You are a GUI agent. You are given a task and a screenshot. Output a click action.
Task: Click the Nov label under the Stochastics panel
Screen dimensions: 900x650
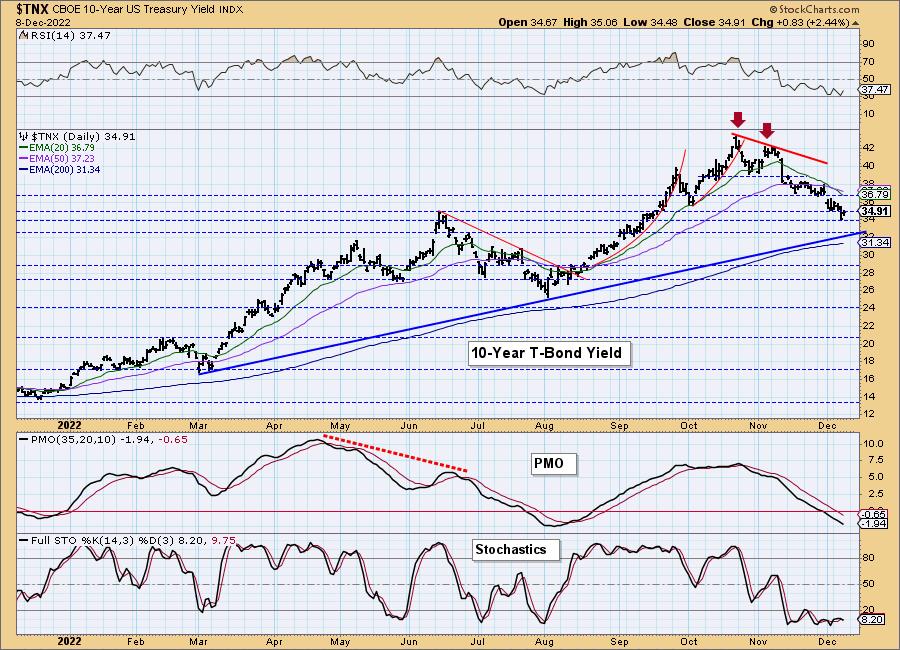pos(758,641)
